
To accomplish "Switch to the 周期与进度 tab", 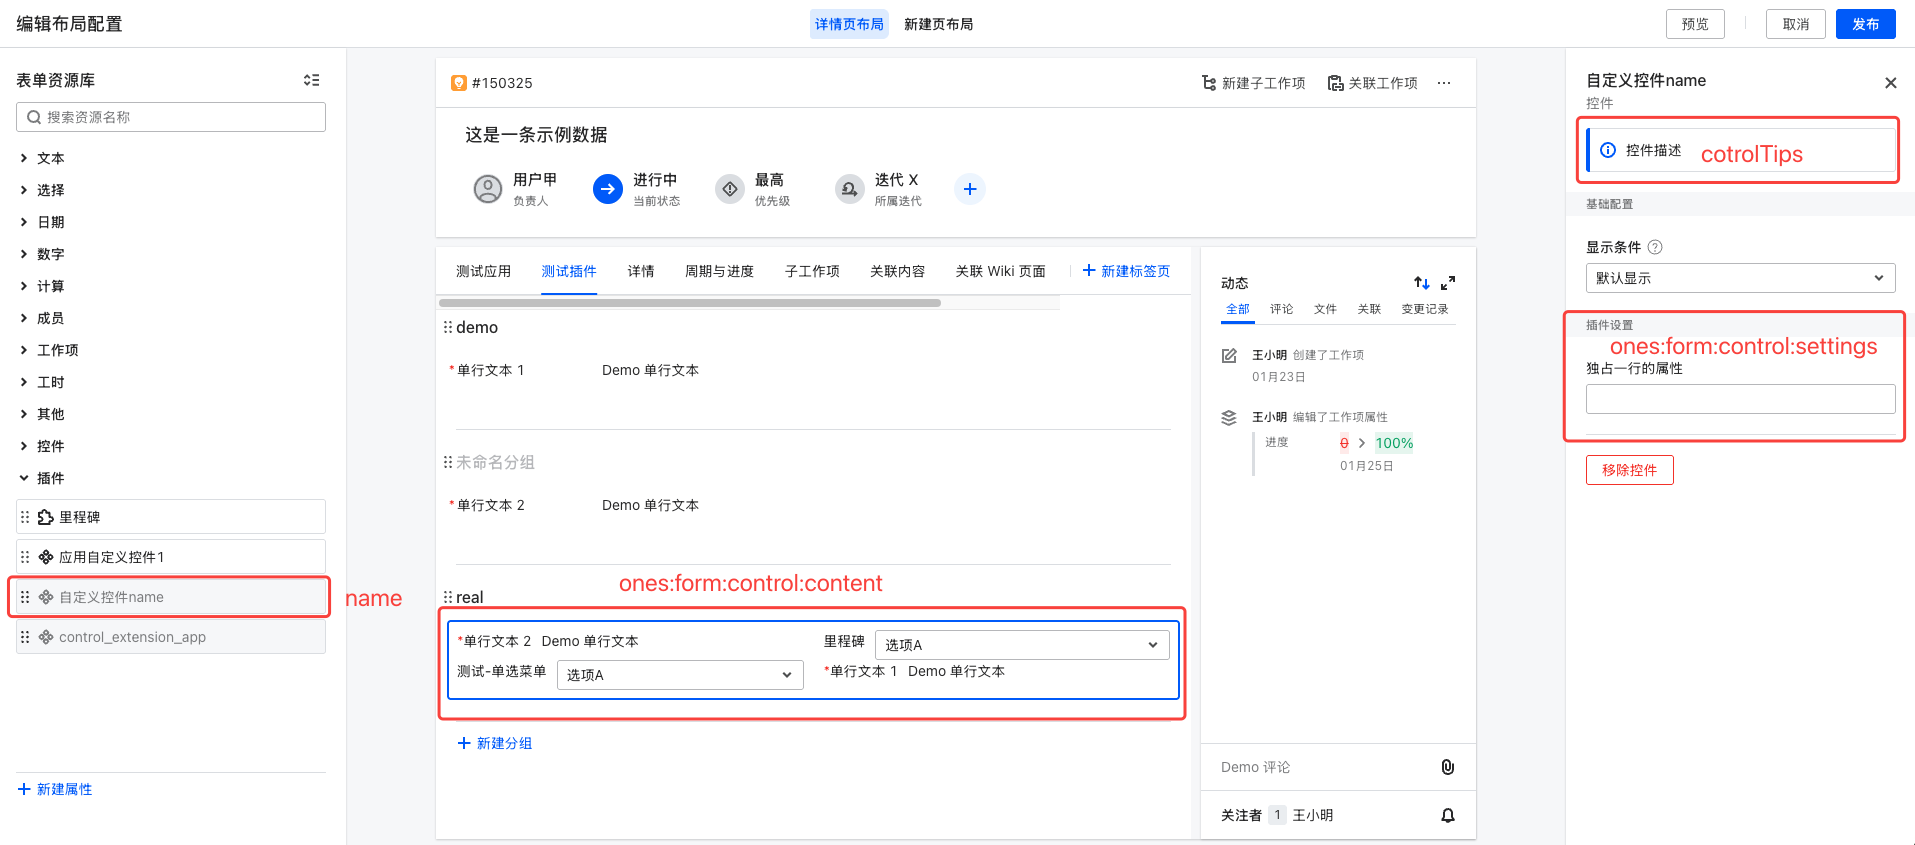I will coord(719,271).
